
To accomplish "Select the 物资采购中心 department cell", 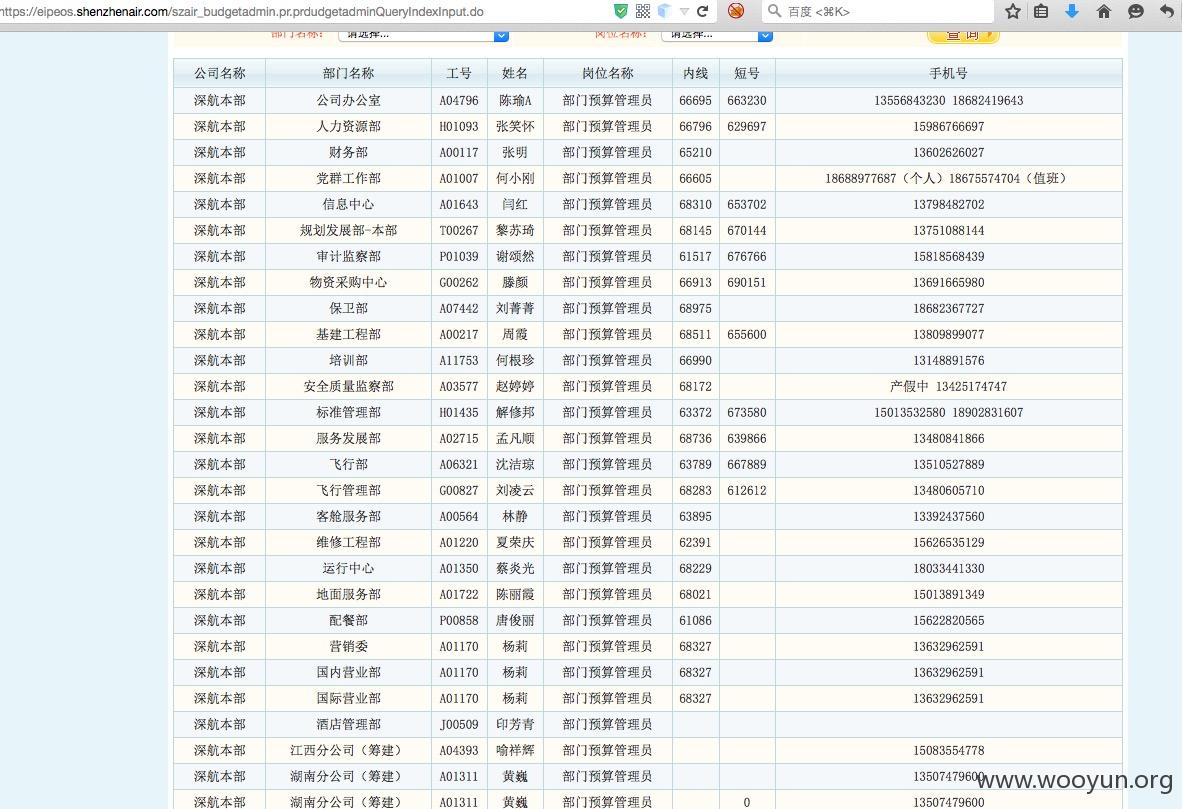I will point(348,283).
